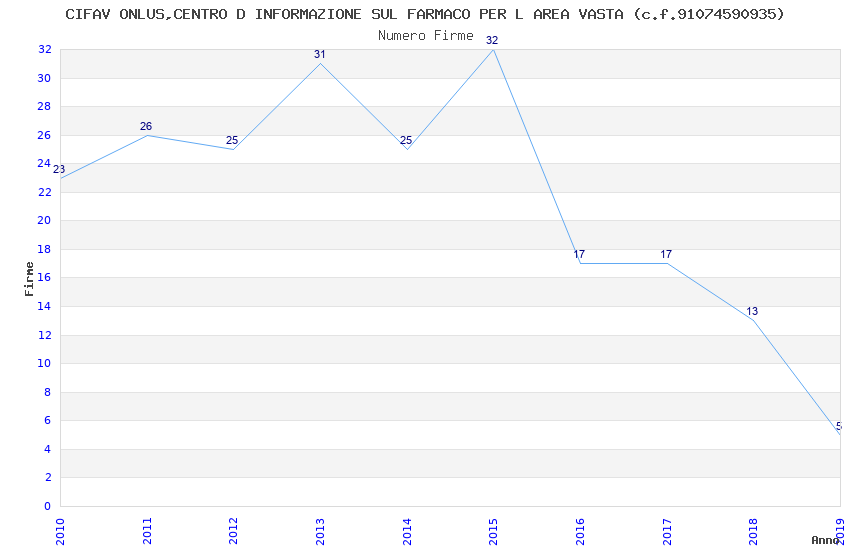Click the 'Anno' axis label
This screenshot has height=550, width=850.
tap(825, 540)
